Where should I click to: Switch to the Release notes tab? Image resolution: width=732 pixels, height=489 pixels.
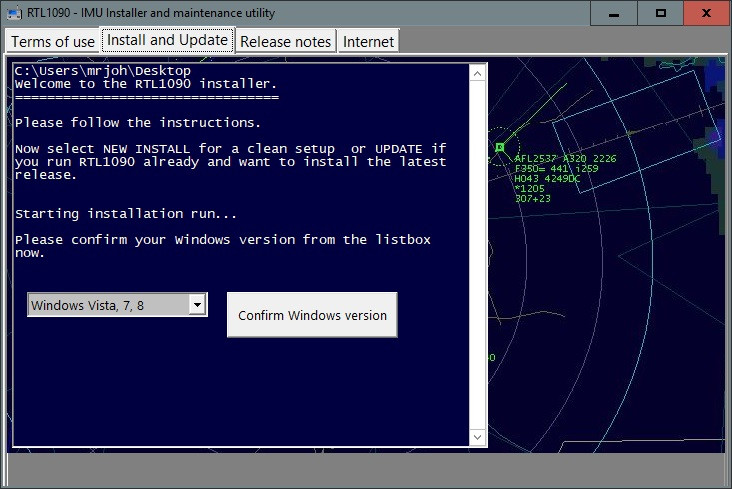286,42
